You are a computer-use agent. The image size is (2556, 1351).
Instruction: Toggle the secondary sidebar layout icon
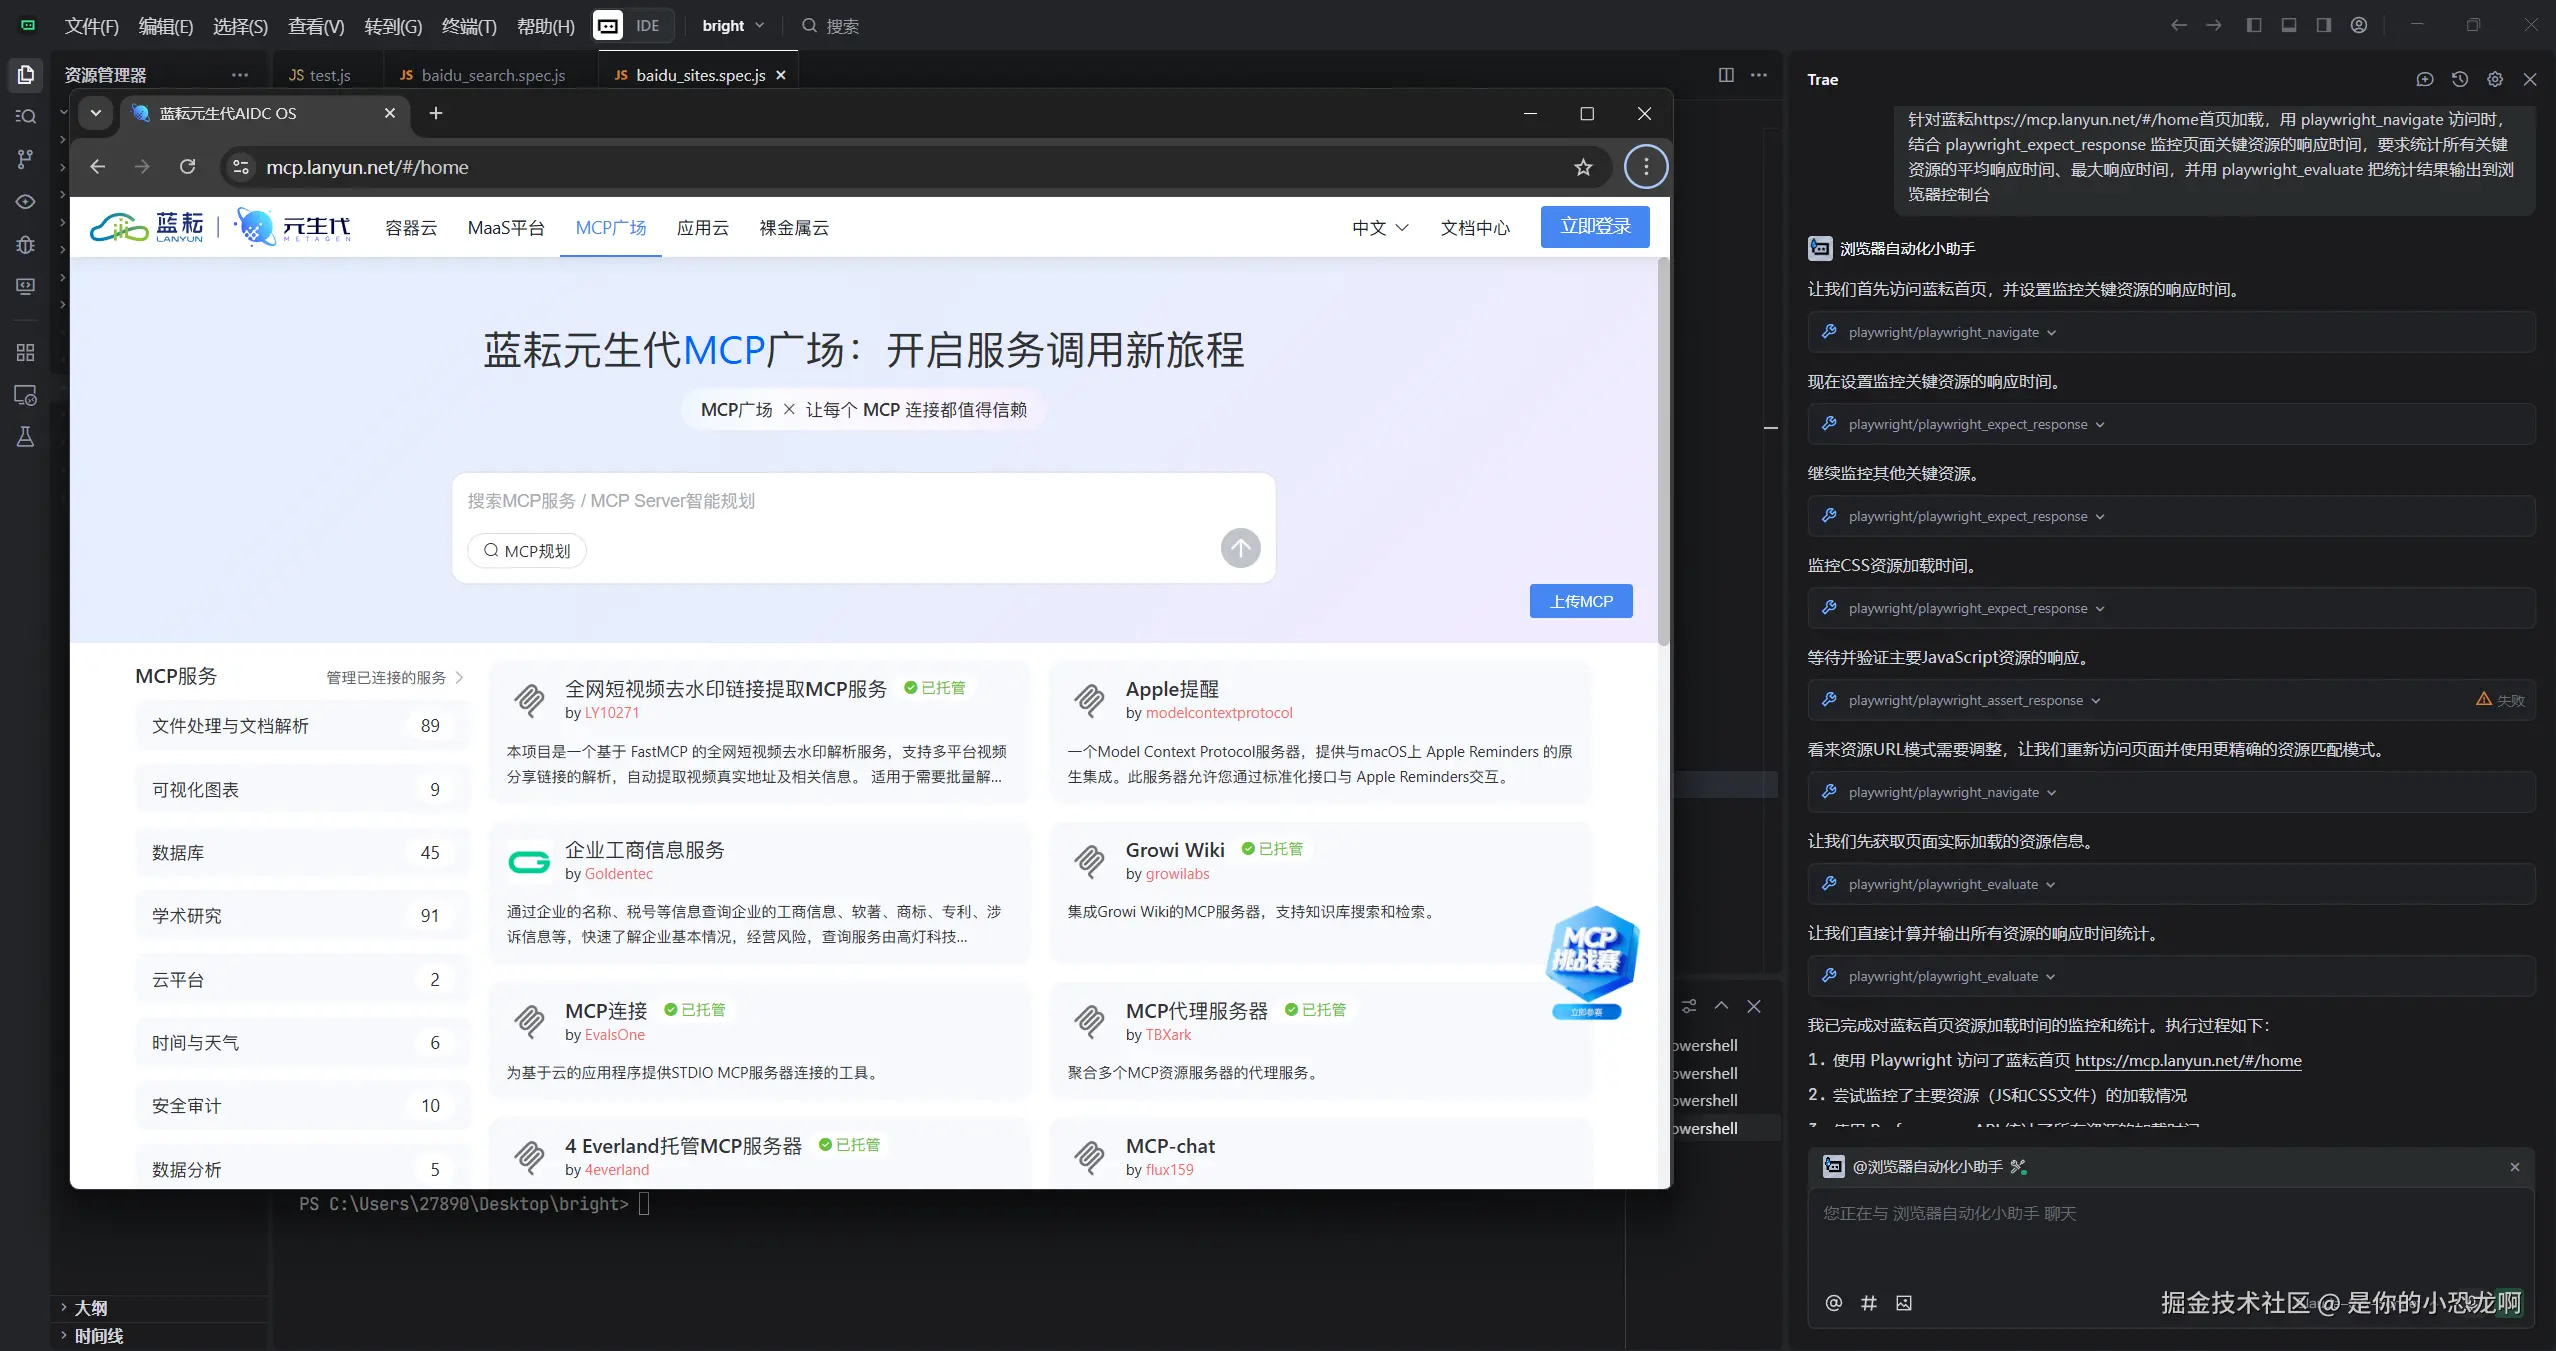tap(2324, 26)
